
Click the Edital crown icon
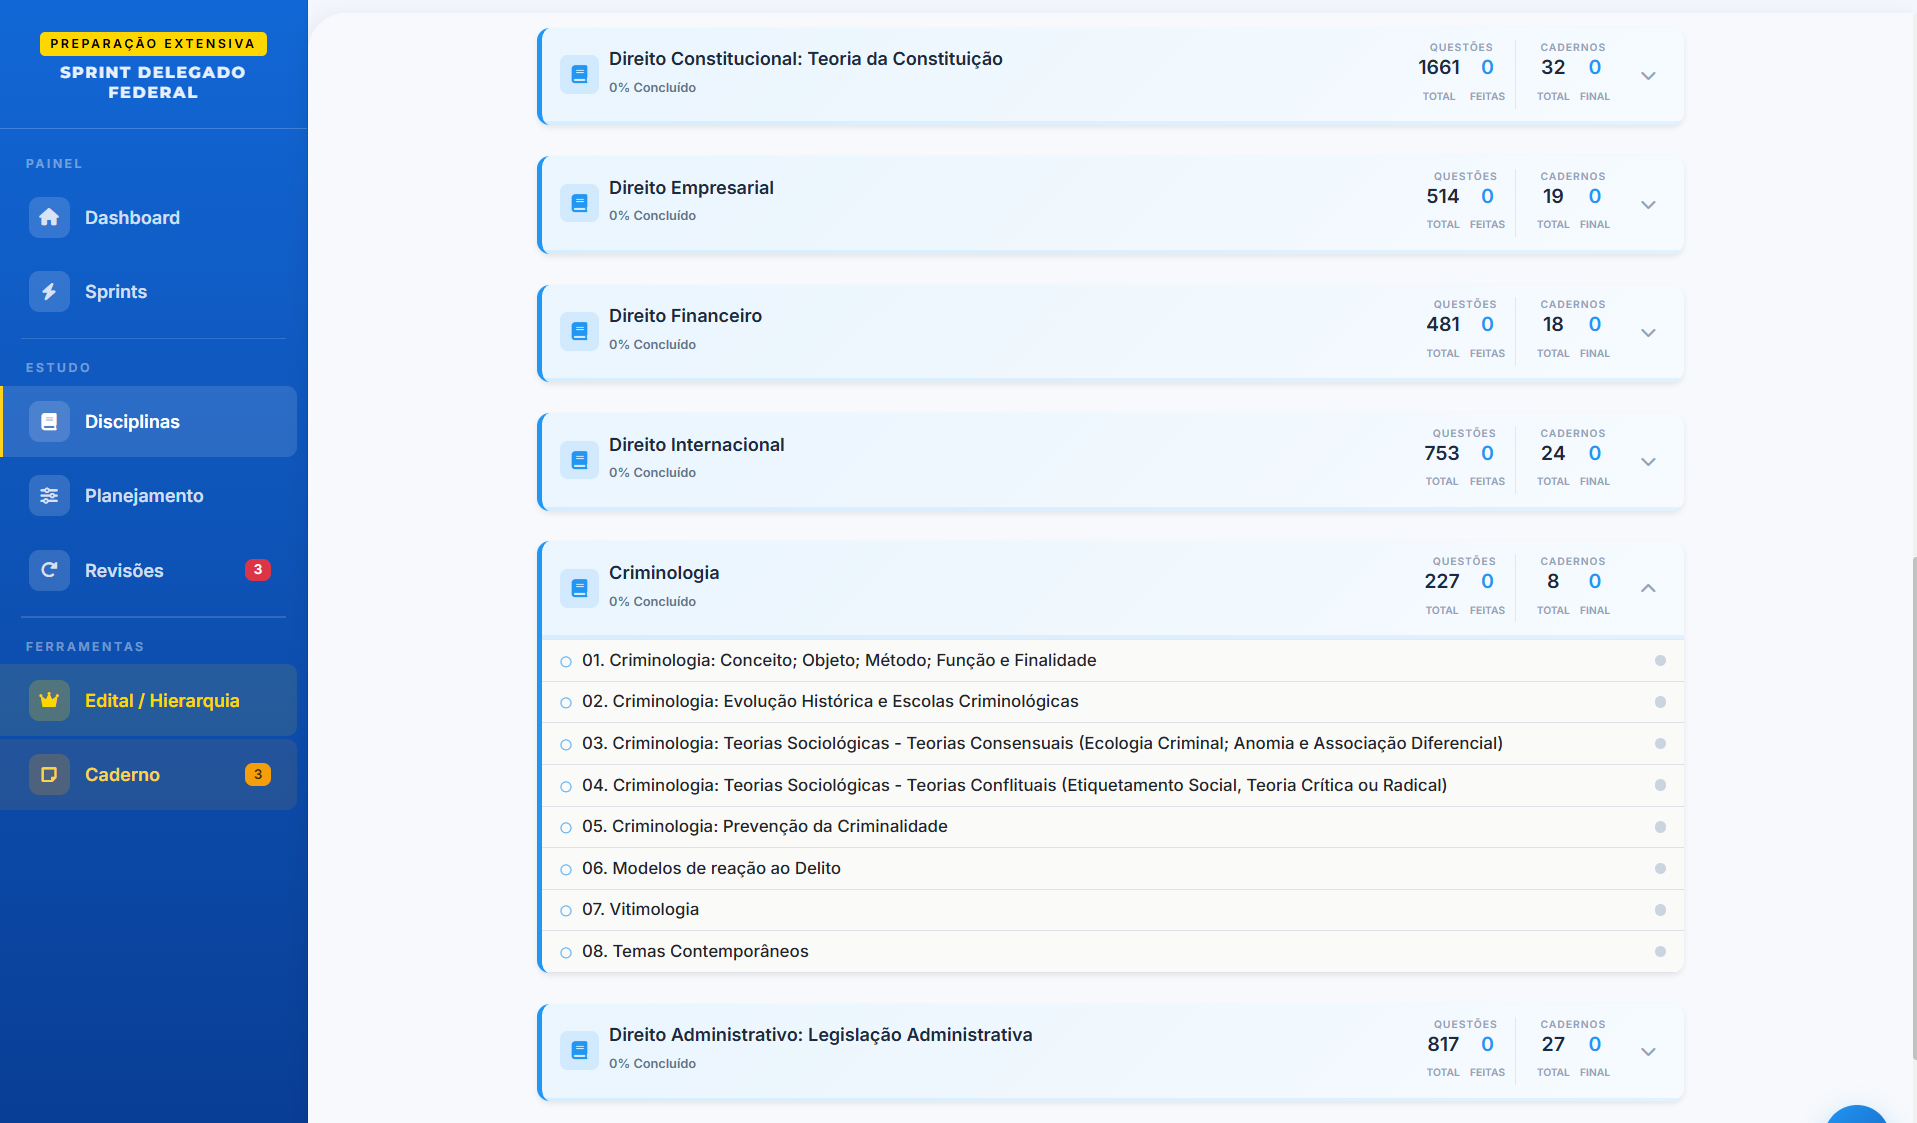pyautogui.click(x=49, y=700)
